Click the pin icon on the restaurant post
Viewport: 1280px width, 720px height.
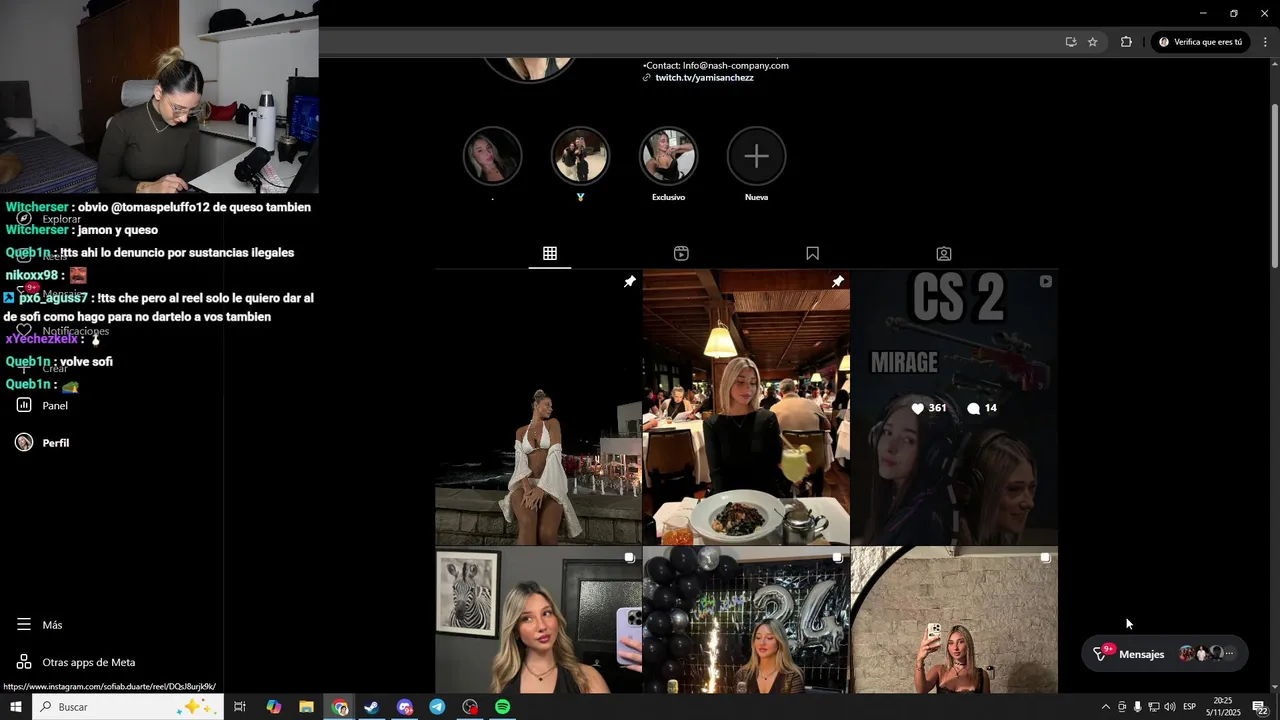838,282
